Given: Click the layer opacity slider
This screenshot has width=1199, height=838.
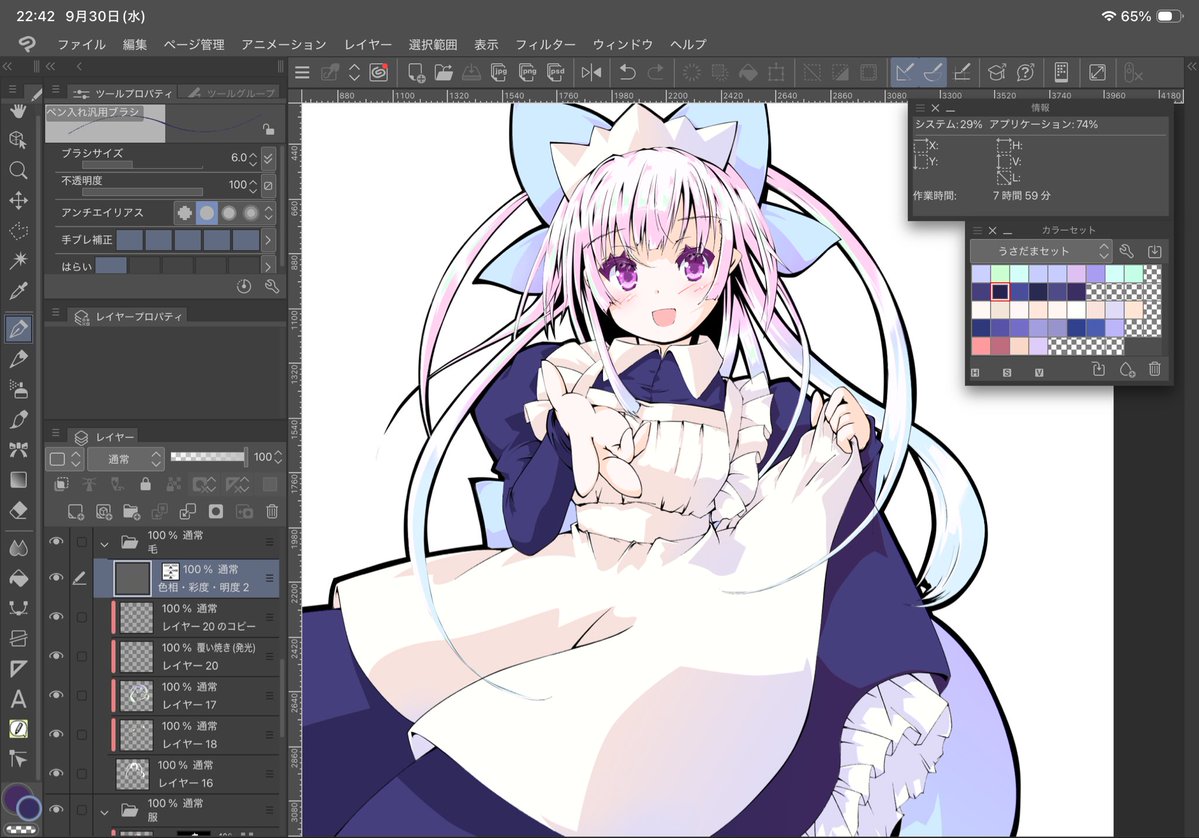Looking at the screenshot, I should point(208,457).
